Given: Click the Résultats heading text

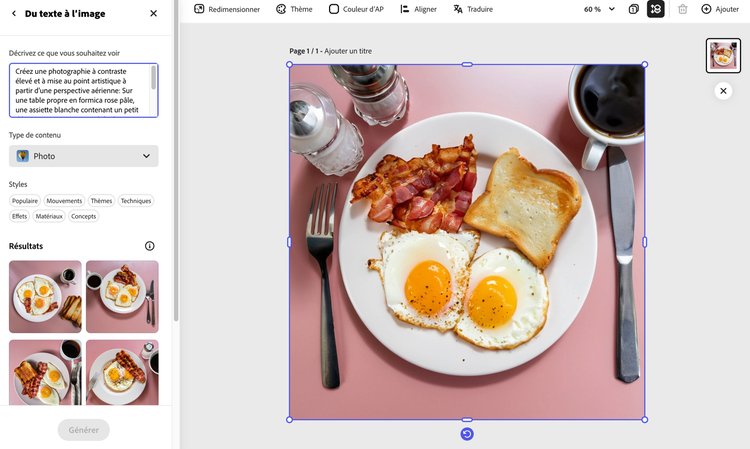Looking at the screenshot, I should [x=26, y=246].
